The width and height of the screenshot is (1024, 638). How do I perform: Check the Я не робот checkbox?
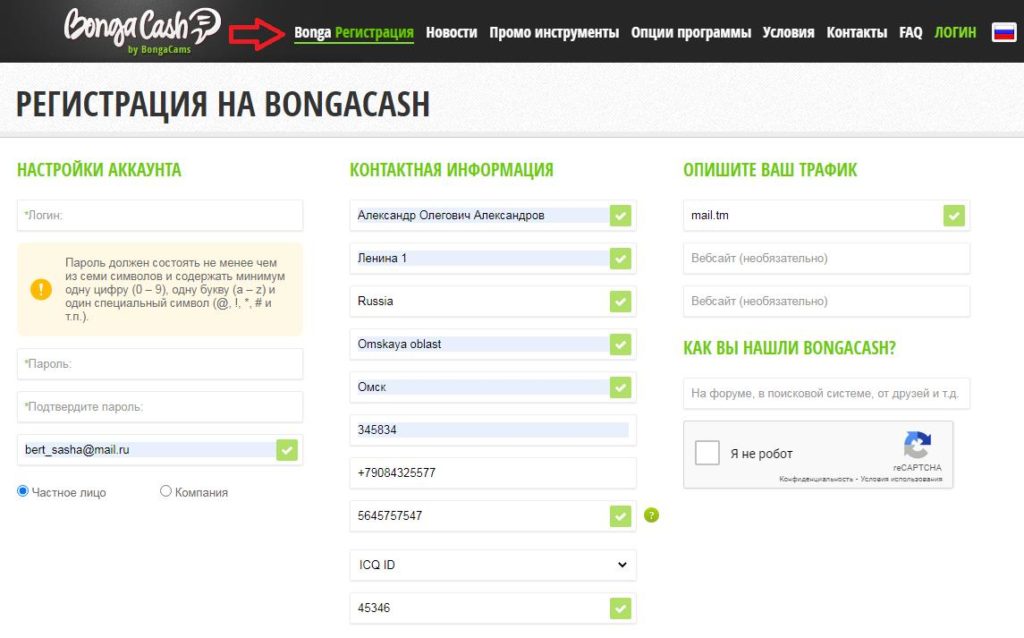pos(707,453)
